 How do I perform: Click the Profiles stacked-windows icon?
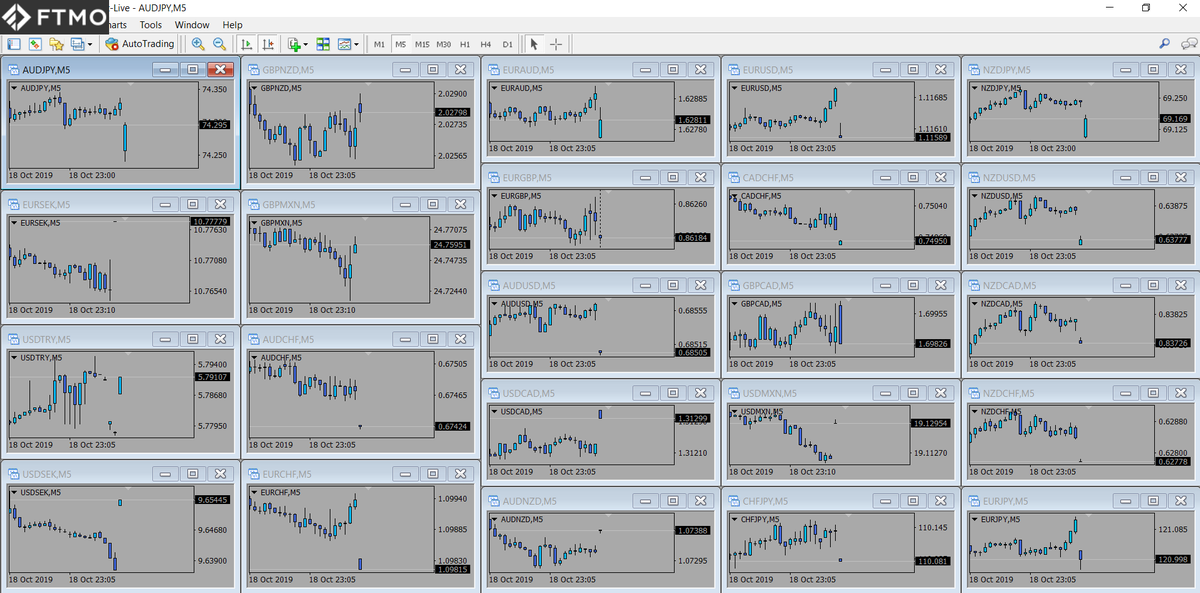[x=77, y=44]
